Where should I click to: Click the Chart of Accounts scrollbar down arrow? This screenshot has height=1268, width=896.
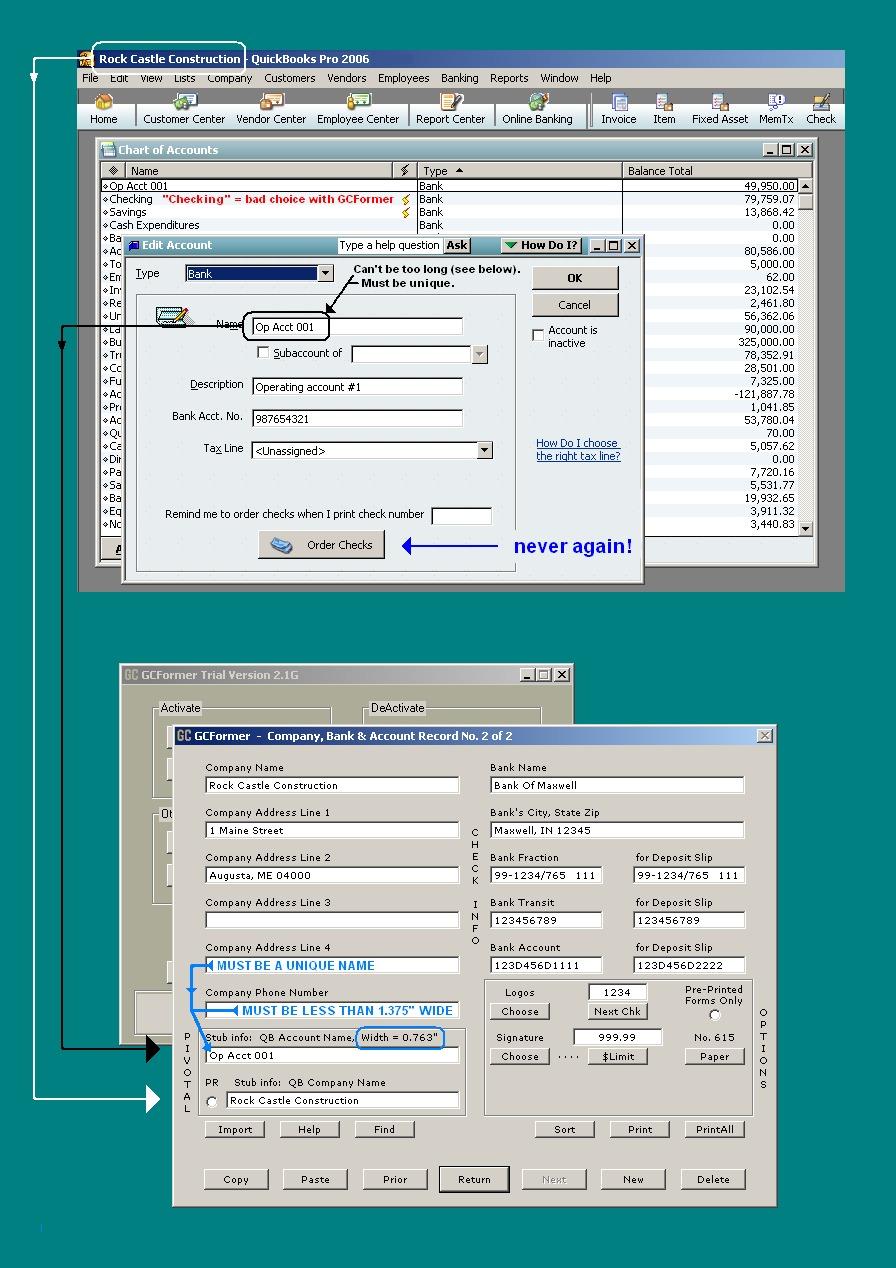pyautogui.click(x=806, y=528)
